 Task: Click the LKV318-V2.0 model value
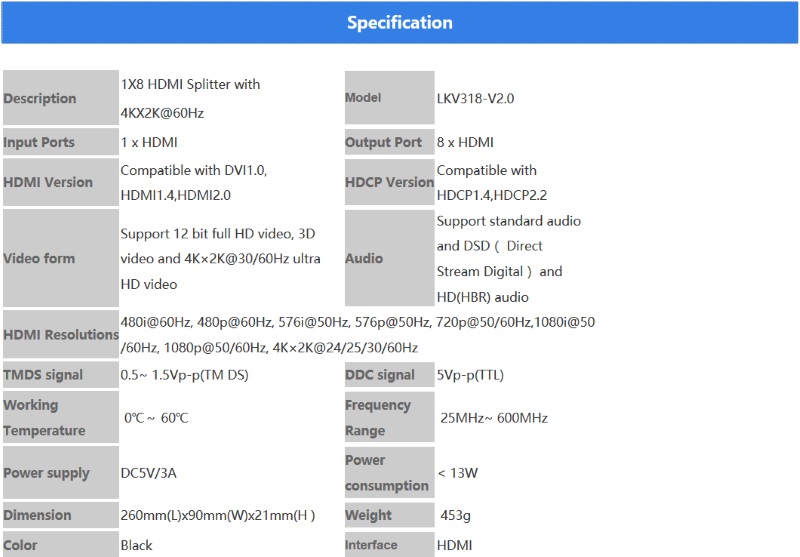tap(476, 98)
